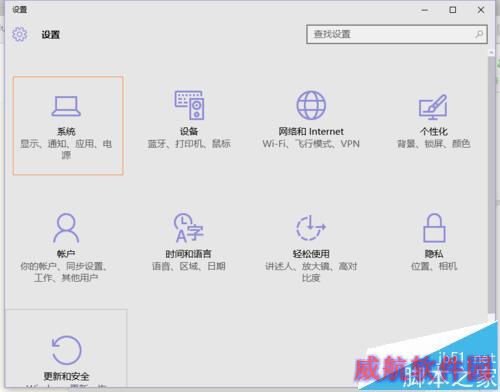Open the 时间和语言 clock icon
This screenshot has width=500, height=392.
pos(189,228)
